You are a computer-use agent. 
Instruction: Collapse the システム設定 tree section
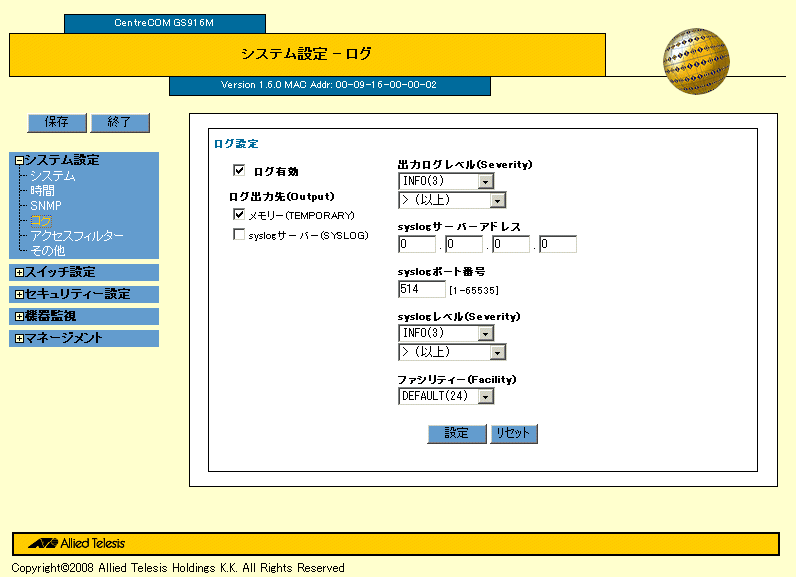pyautogui.click(x=19, y=160)
